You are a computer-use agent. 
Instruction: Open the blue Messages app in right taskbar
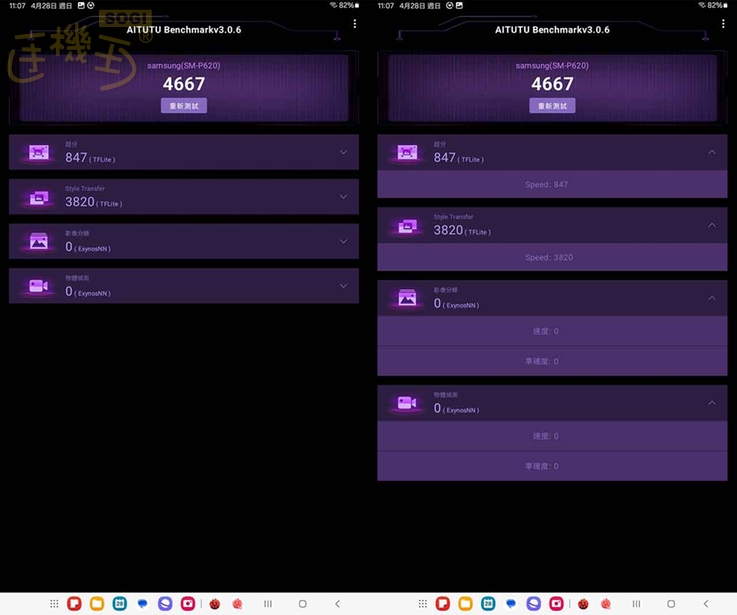[511, 604]
